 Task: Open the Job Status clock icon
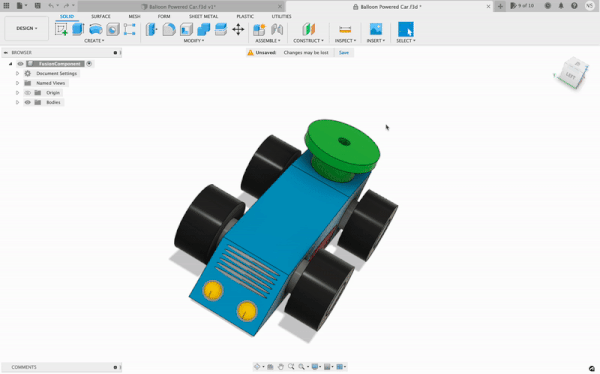tap(548, 6)
